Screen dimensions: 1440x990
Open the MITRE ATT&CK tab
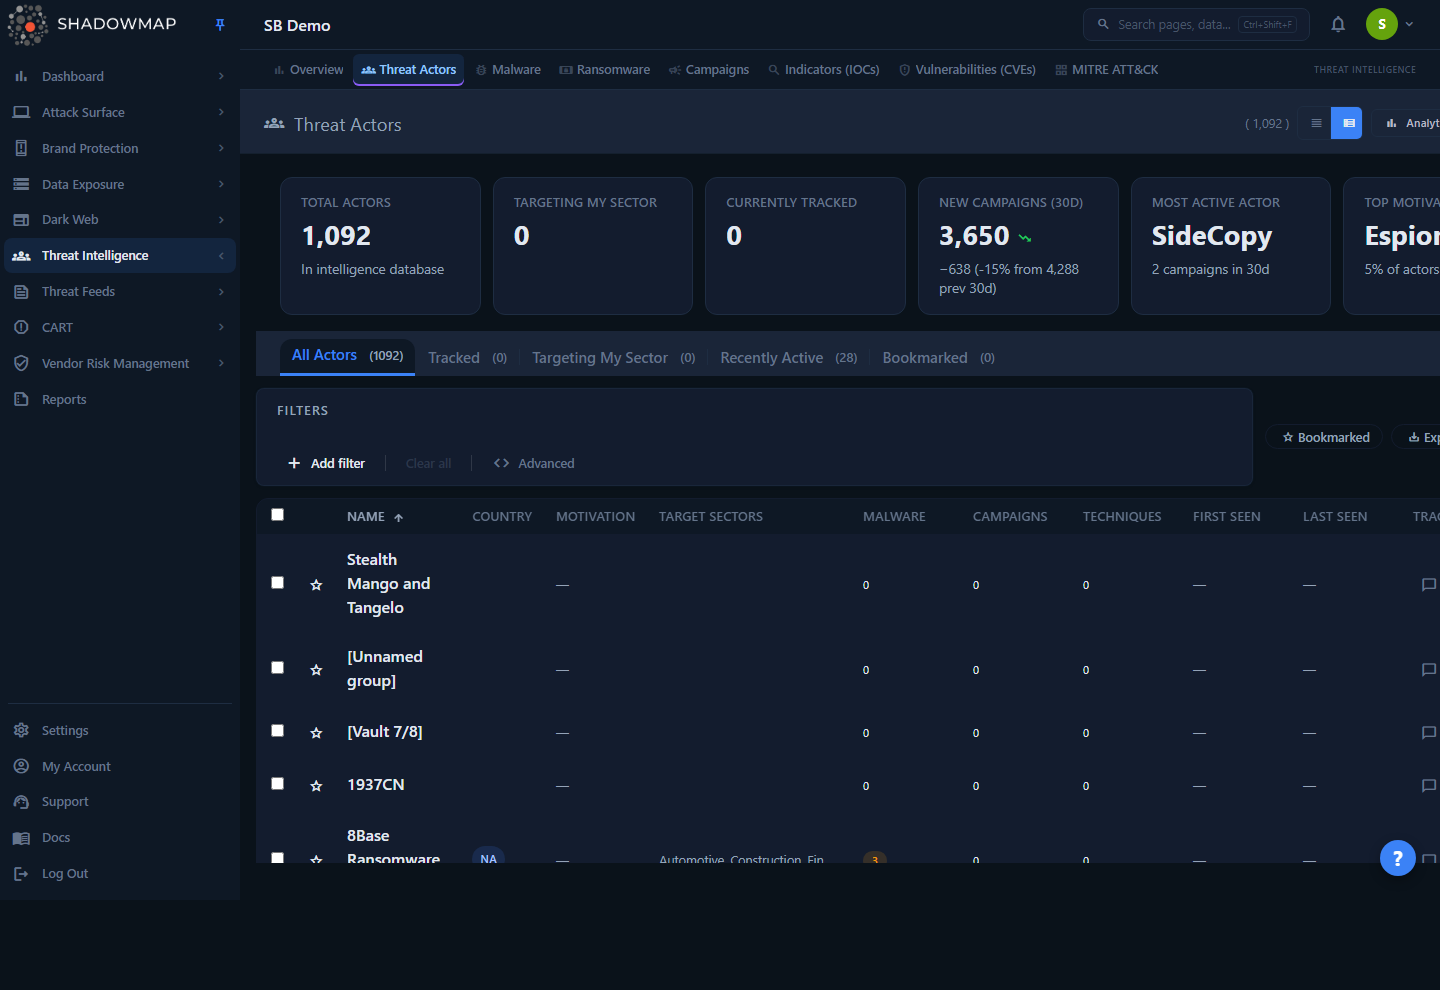(1107, 70)
